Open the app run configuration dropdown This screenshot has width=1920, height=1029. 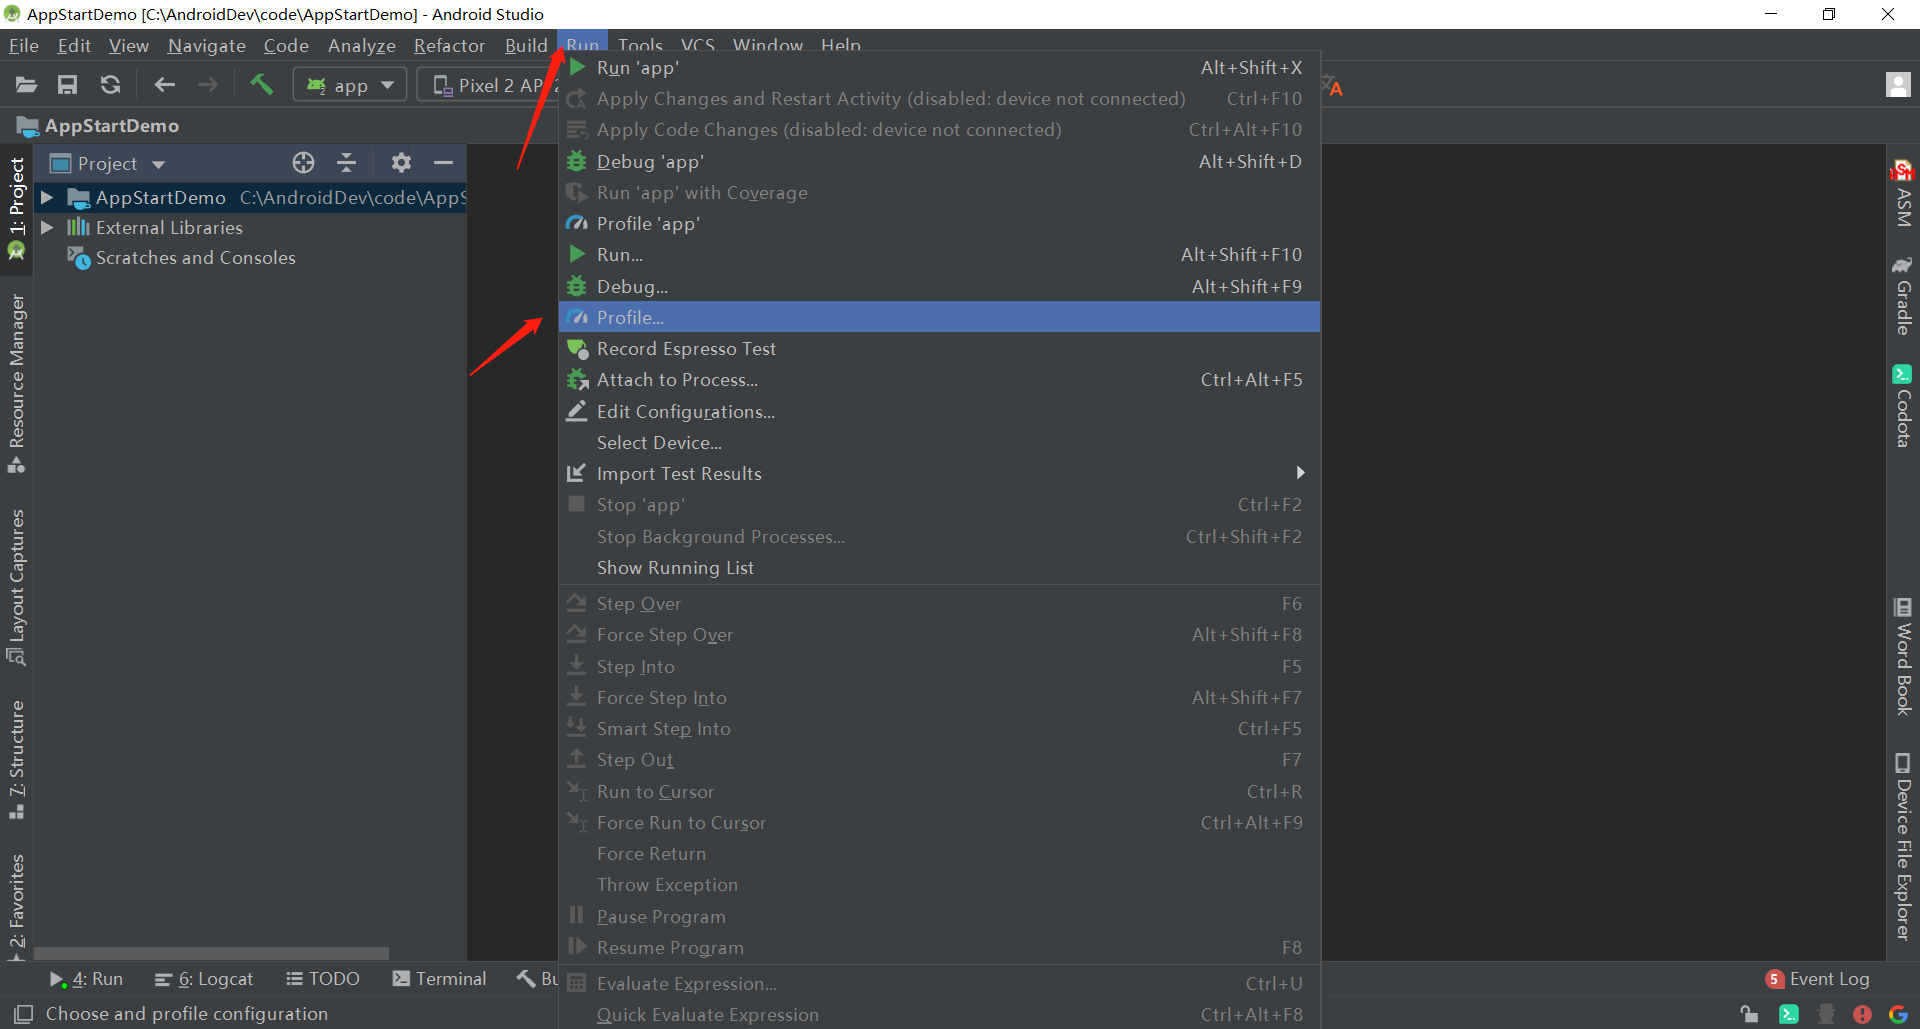(350, 85)
